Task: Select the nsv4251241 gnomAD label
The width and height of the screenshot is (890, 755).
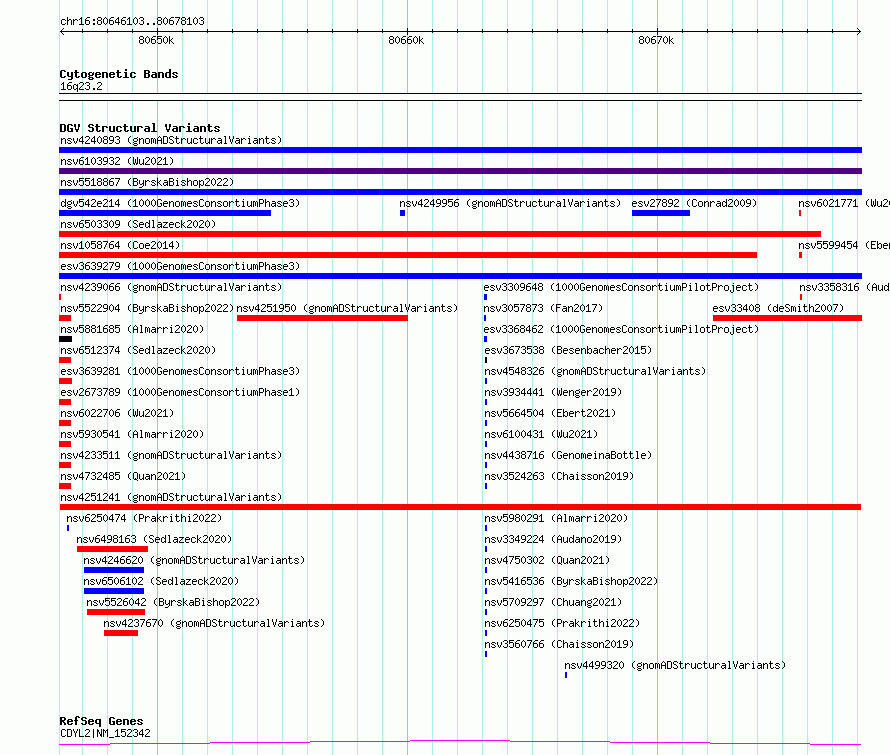Action: pos(171,497)
